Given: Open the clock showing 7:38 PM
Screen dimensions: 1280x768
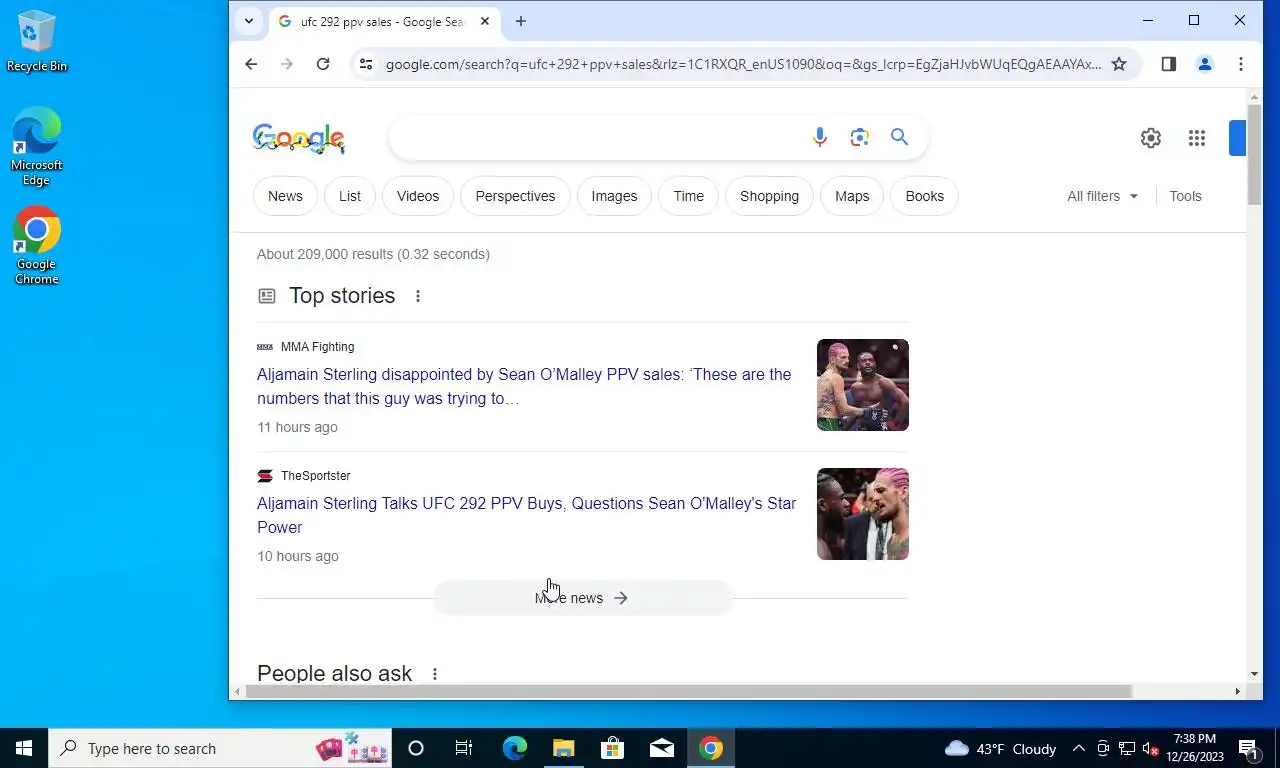Looking at the screenshot, I should pyautogui.click(x=1196, y=748).
